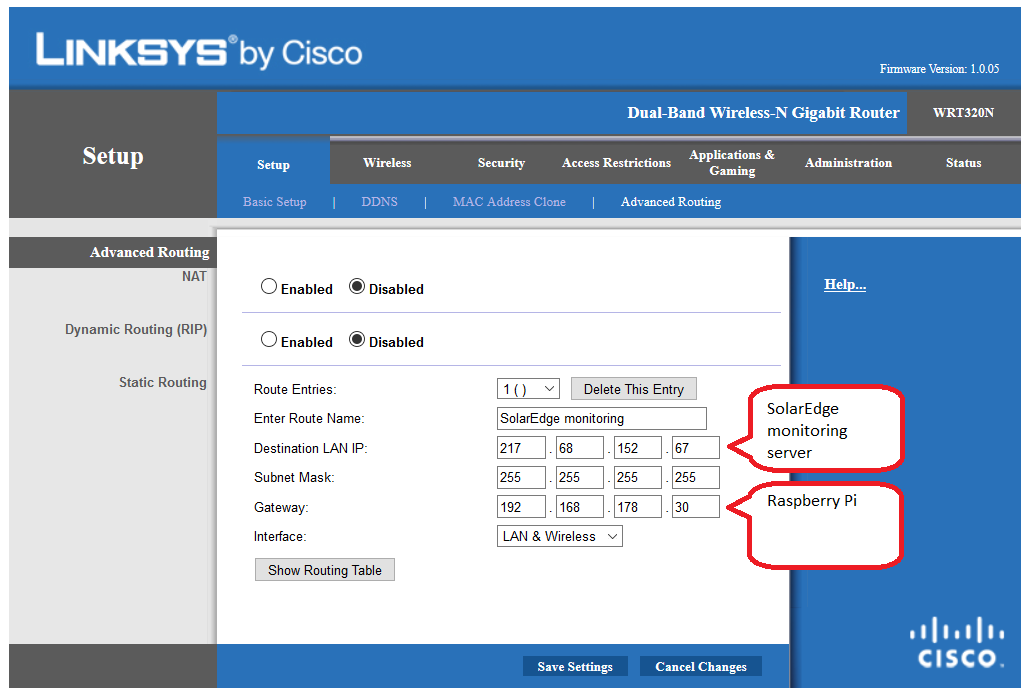Click the Delete This Entry button
The image size is (1031, 695).
(634, 389)
